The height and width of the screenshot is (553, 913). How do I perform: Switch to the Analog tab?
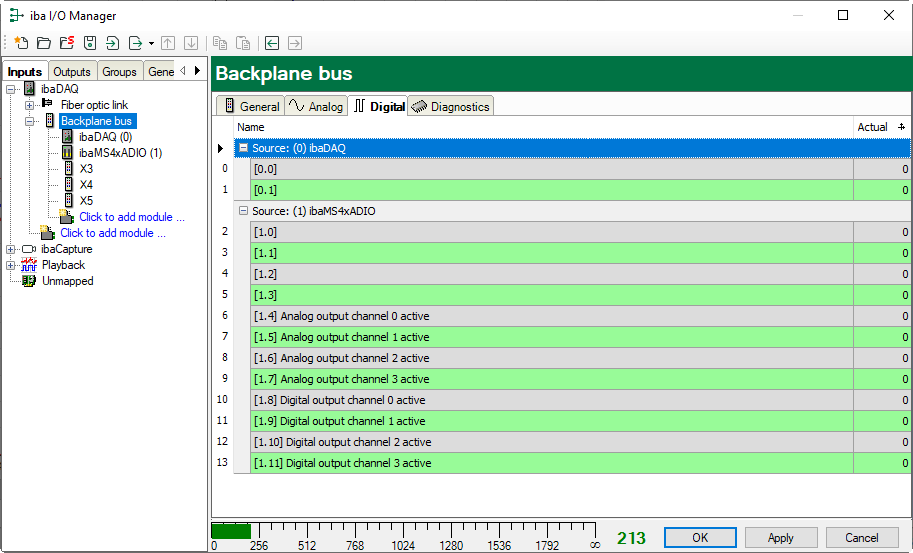pos(315,106)
